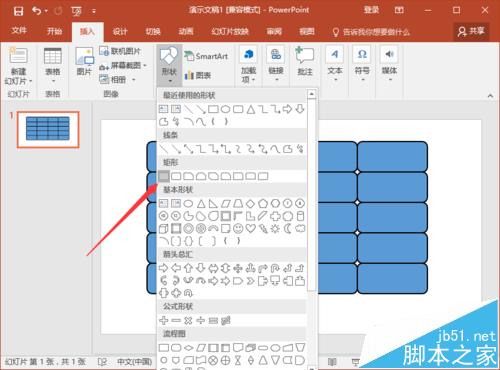Insert the Smiley Face shape
Screen dimensions: 500x370
click(x=238, y=229)
